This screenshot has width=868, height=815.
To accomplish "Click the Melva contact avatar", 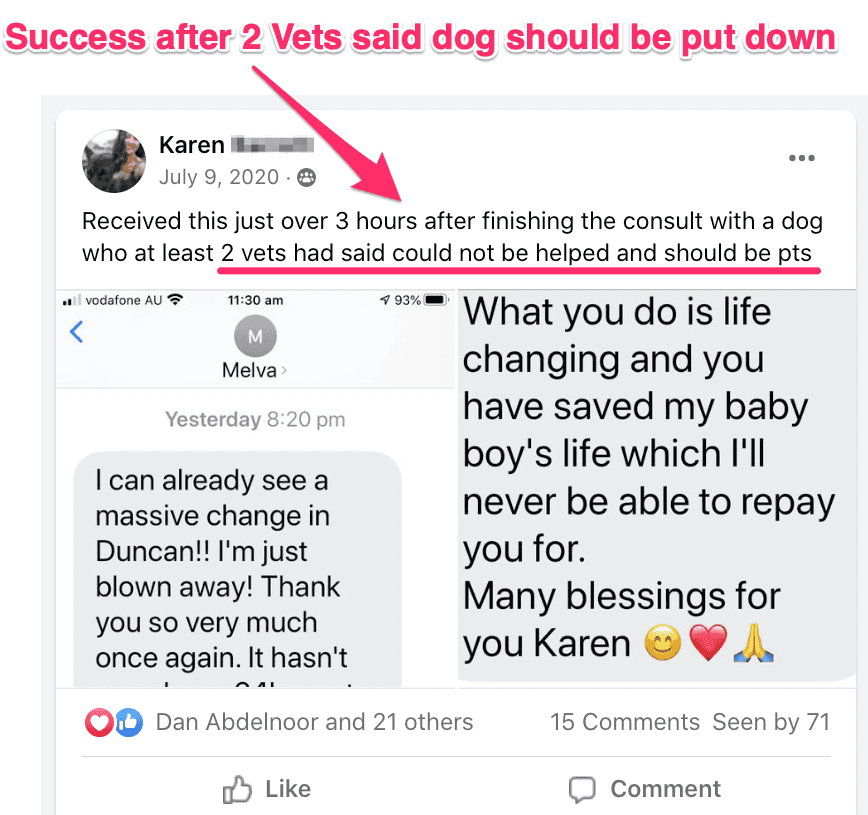I will [255, 337].
